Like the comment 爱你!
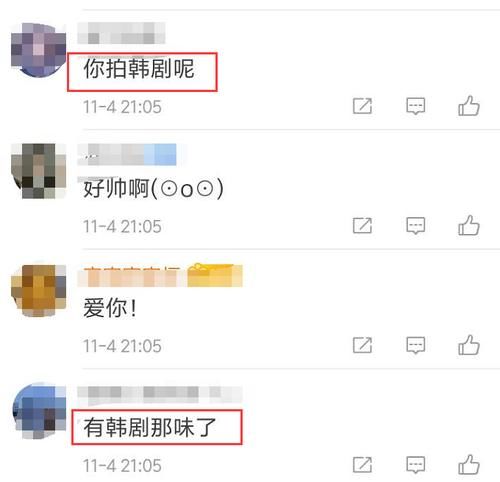 469,345
